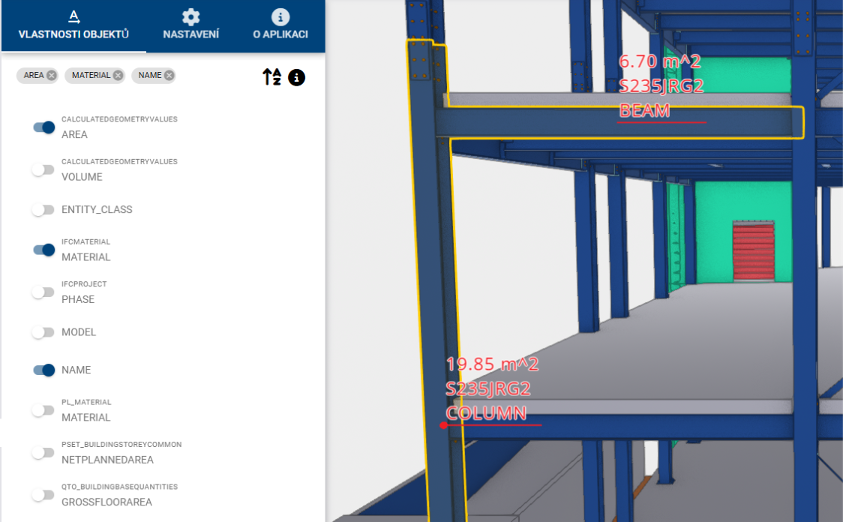Screen dimensions: 844x522
Task: Disable the IfcMaterial MATERIAL toggle
Action: coord(43,250)
